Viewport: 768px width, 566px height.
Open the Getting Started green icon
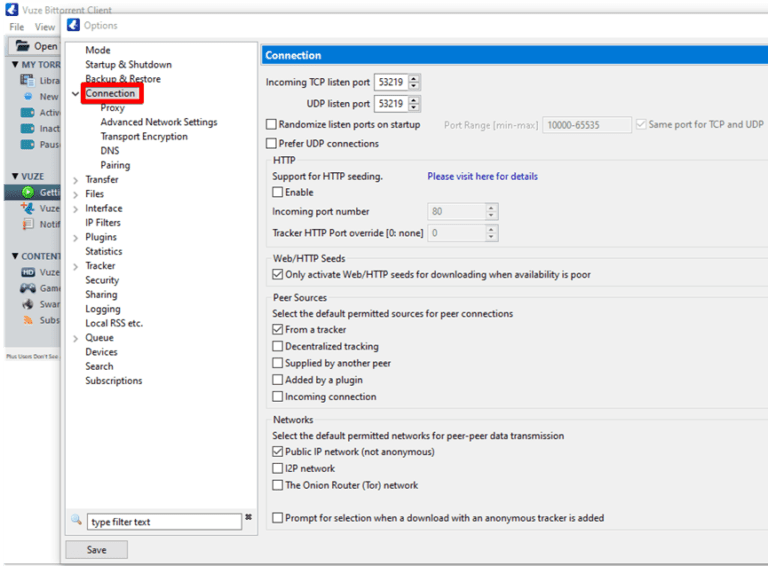28,192
